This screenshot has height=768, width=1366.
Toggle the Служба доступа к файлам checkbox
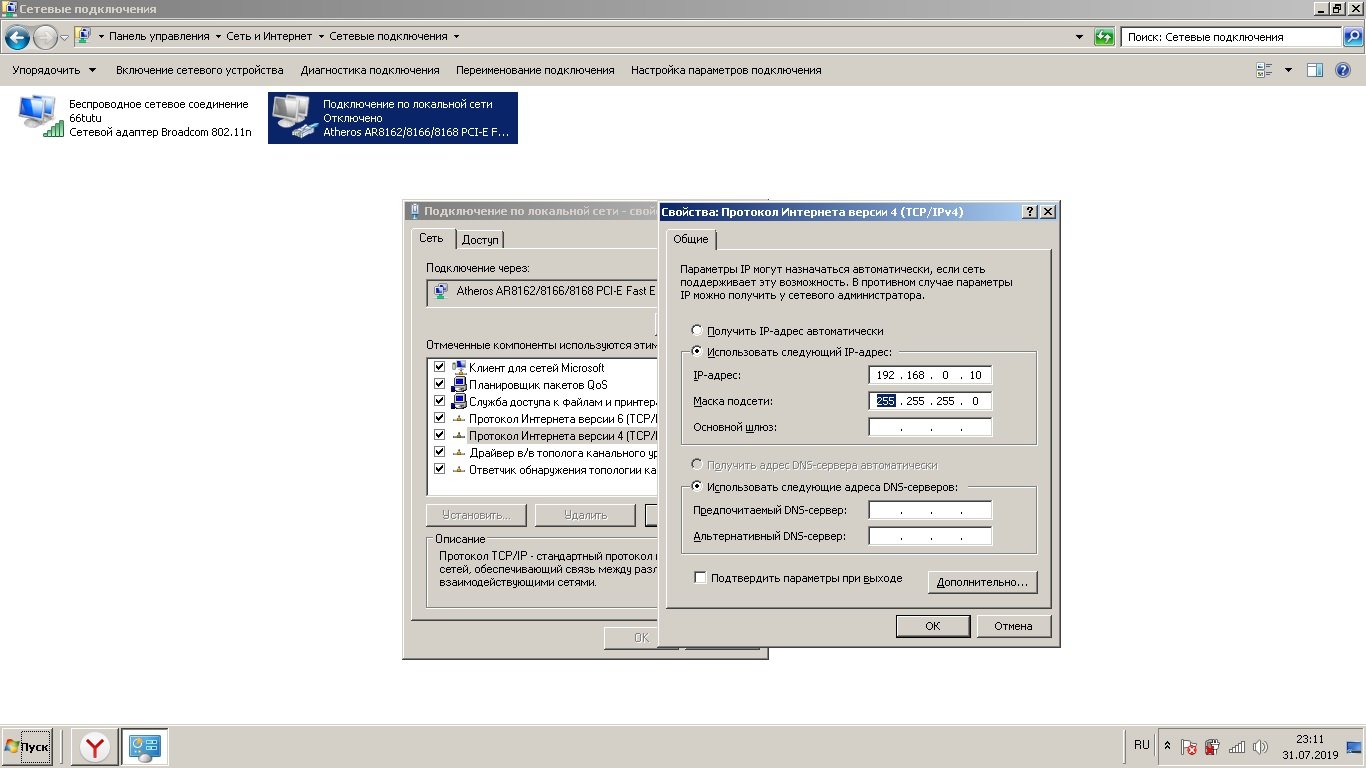click(439, 401)
